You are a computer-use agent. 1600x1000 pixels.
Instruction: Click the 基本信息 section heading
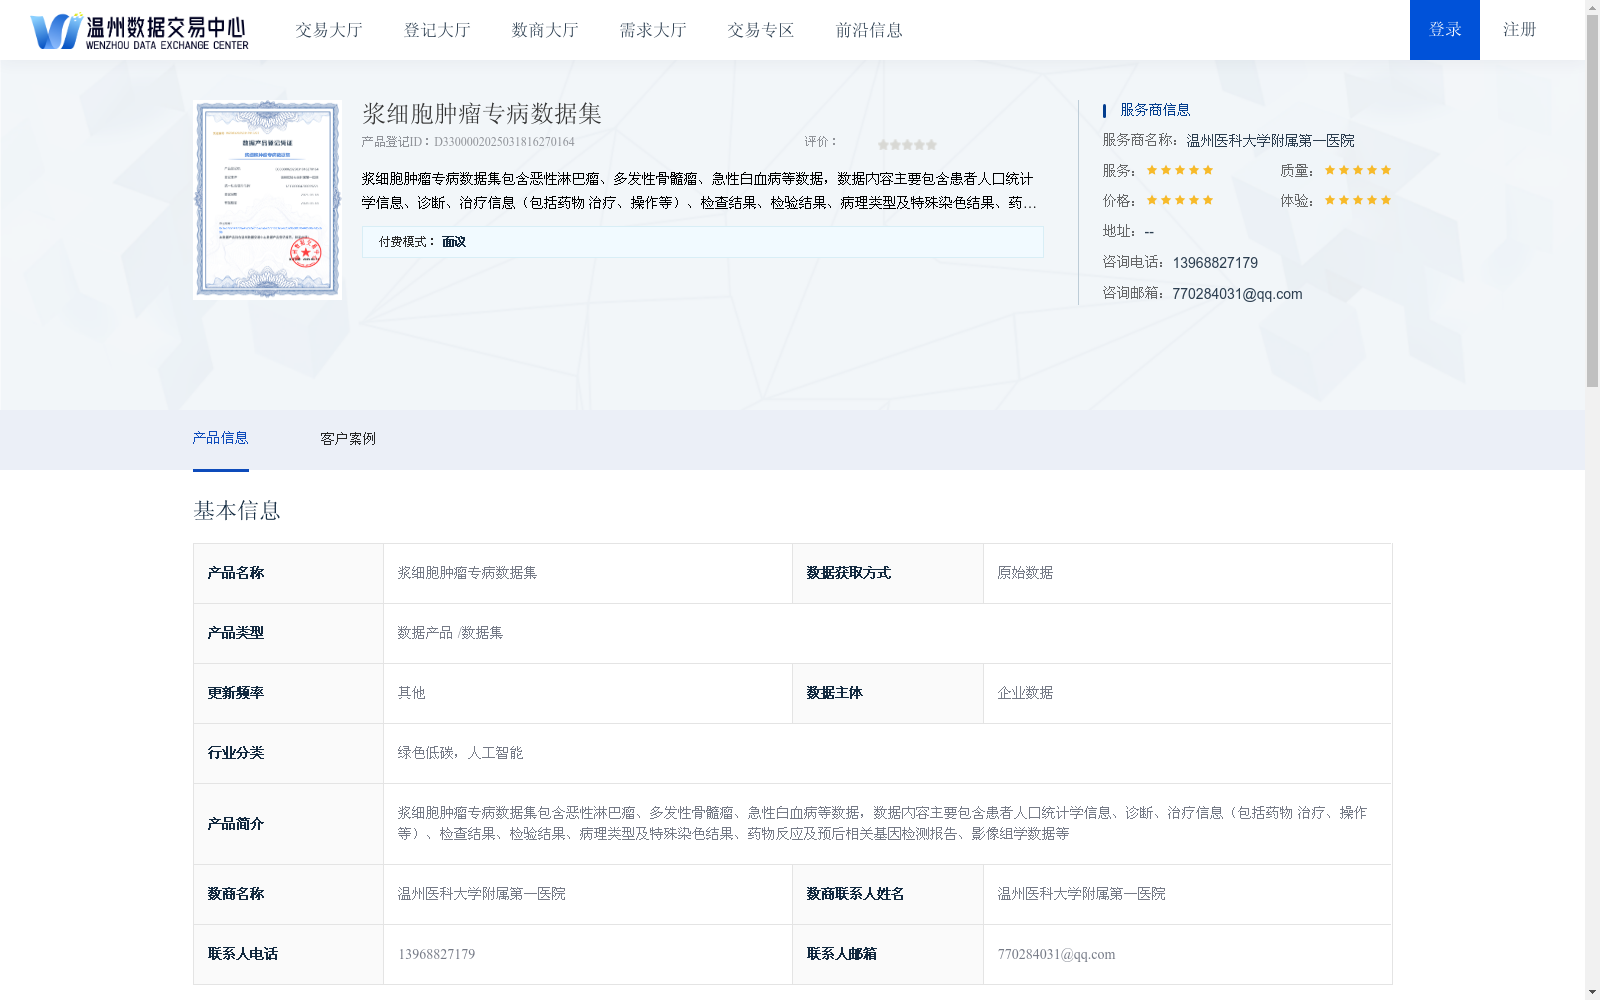(x=237, y=511)
